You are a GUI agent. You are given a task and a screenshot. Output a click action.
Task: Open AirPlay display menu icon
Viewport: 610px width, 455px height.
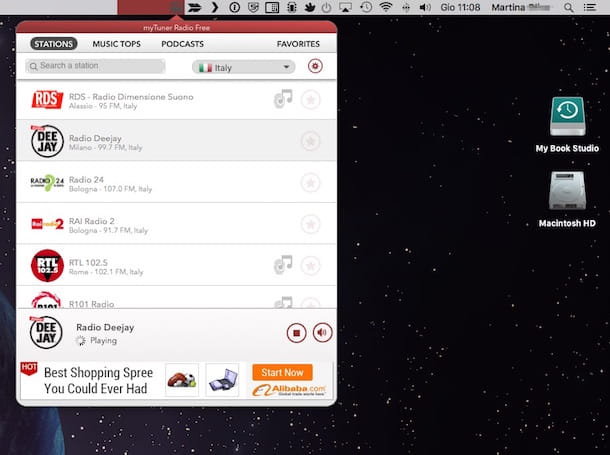click(x=345, y=7)
